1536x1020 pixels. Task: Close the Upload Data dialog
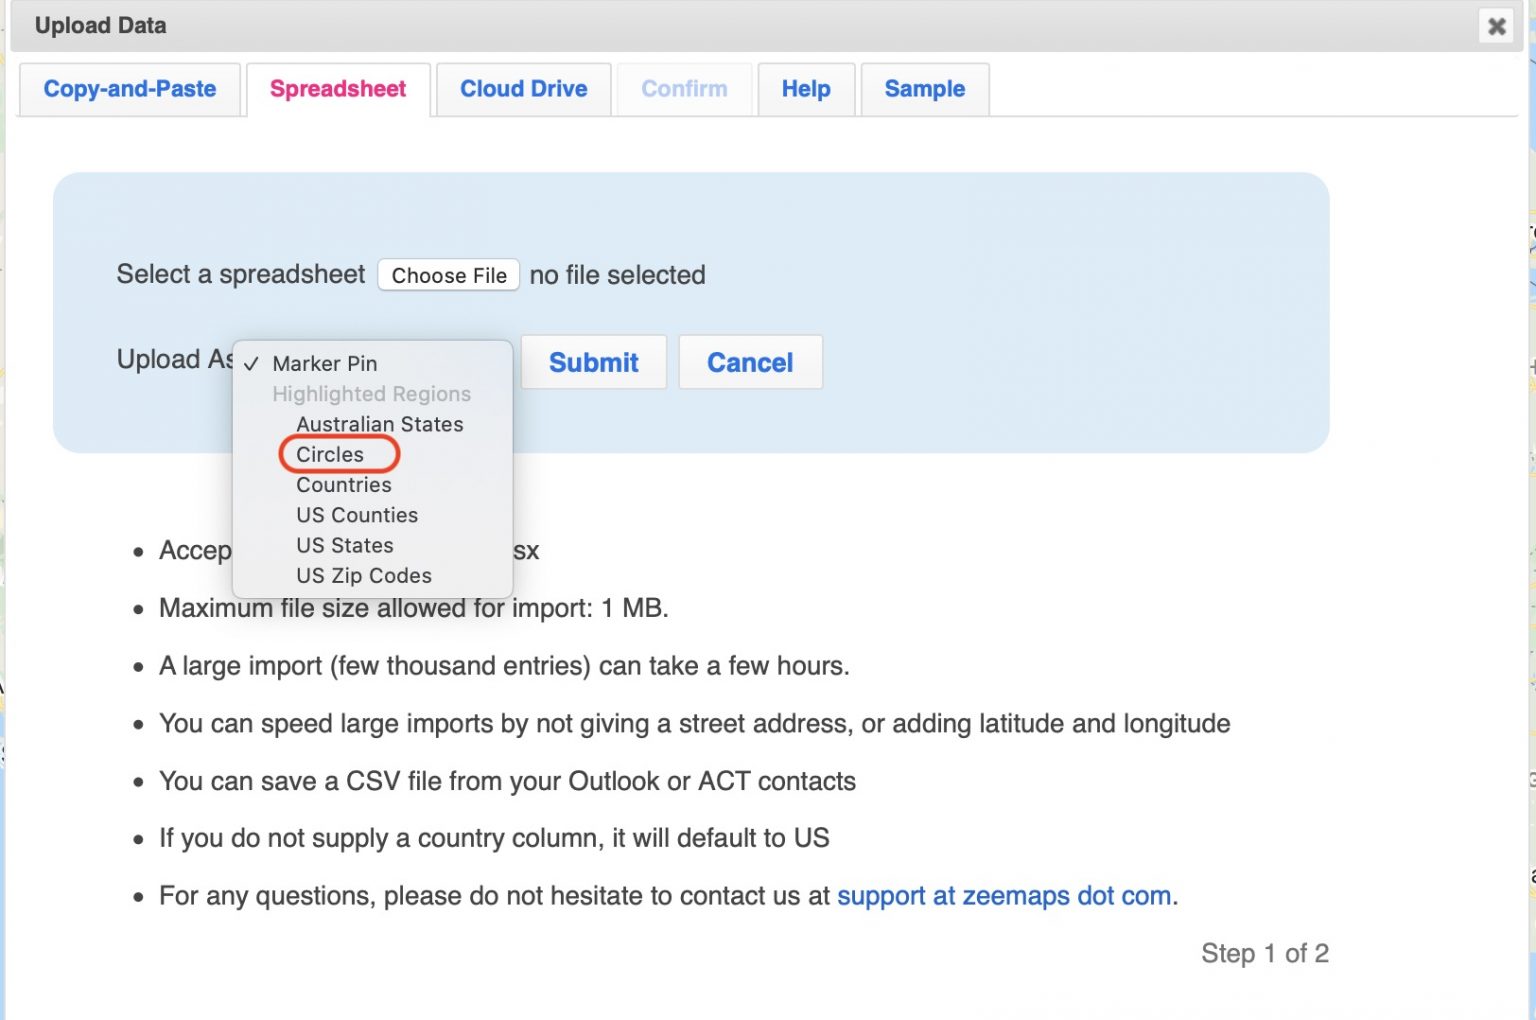click(x=1496, y=27)
